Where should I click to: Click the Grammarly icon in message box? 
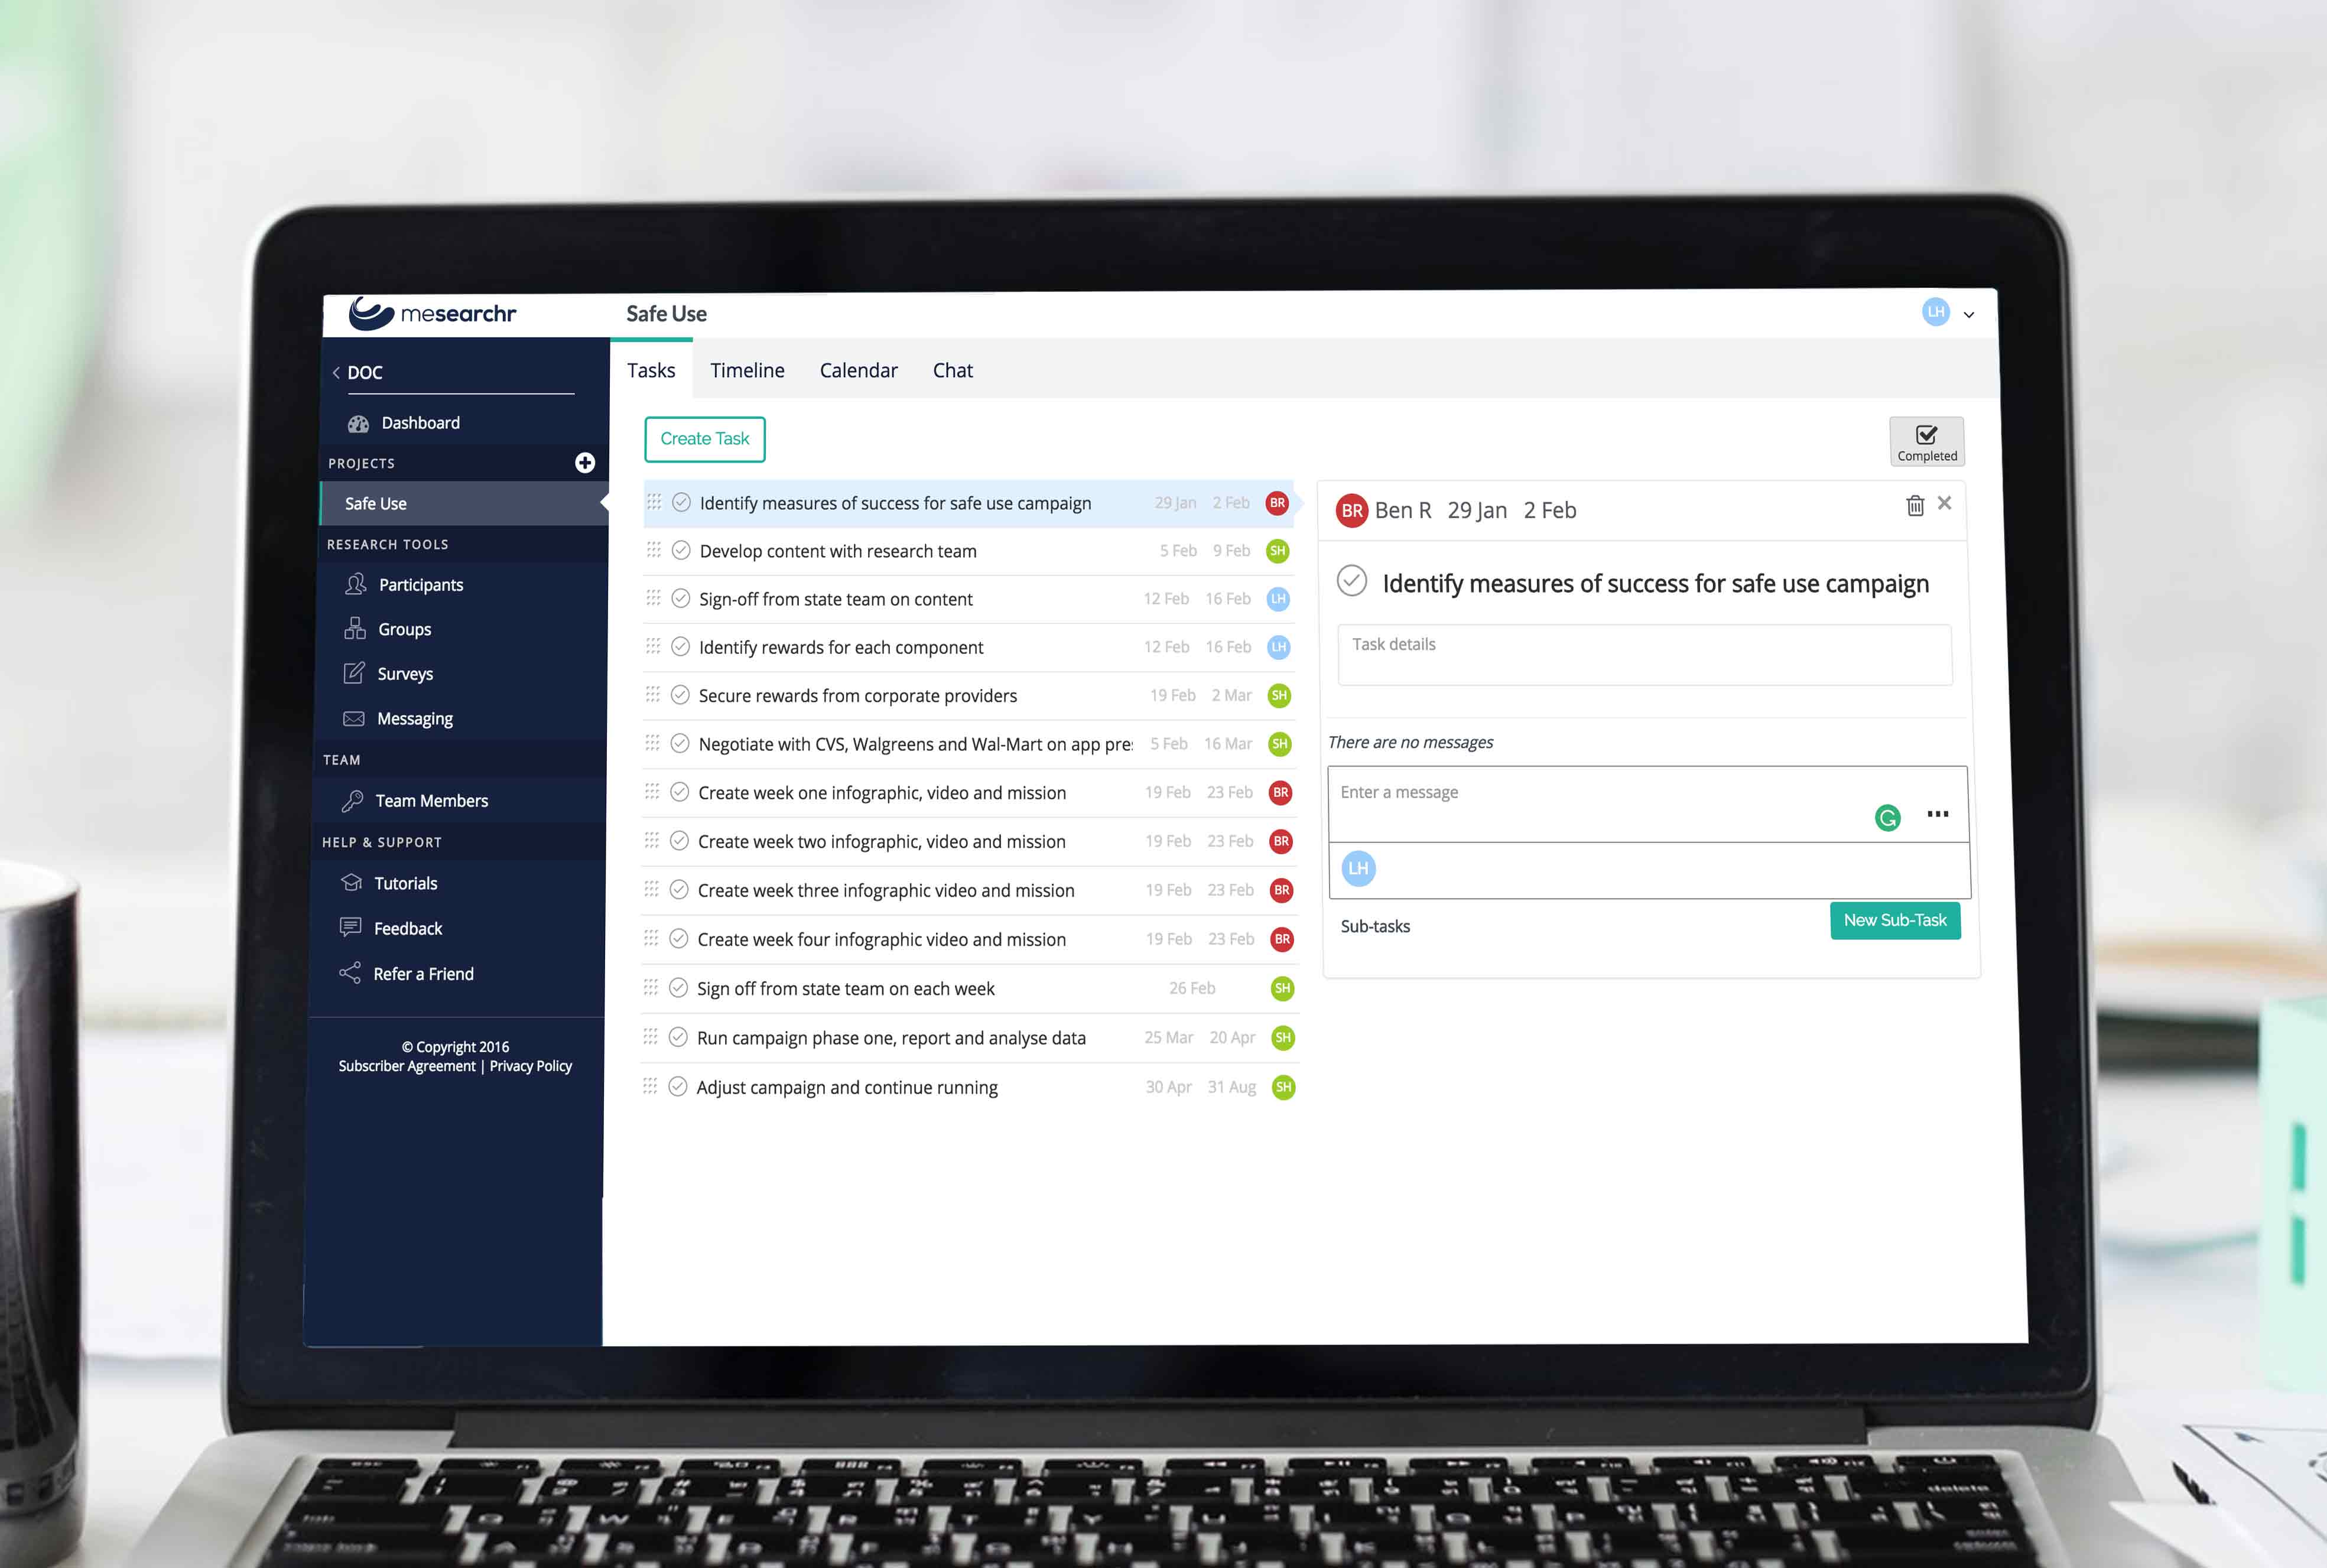pyautogui.click(x=1887, y=818)
